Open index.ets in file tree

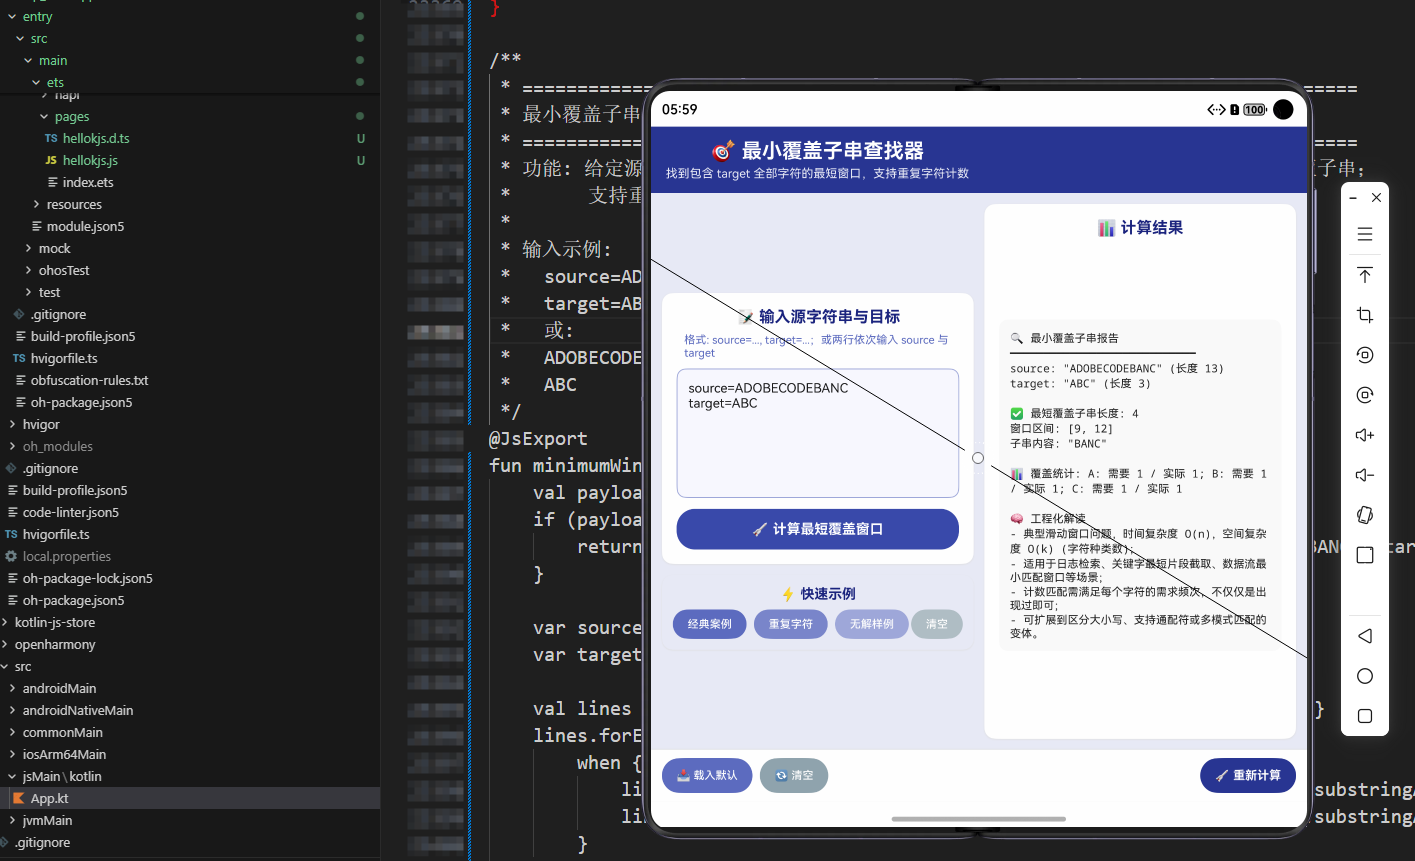(88, 182)
